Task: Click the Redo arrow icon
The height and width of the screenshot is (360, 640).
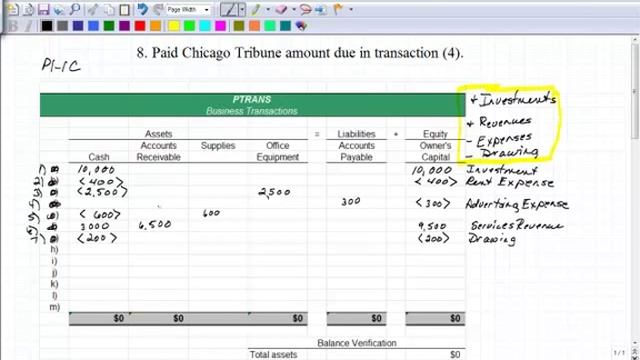Action: [158, 9]
